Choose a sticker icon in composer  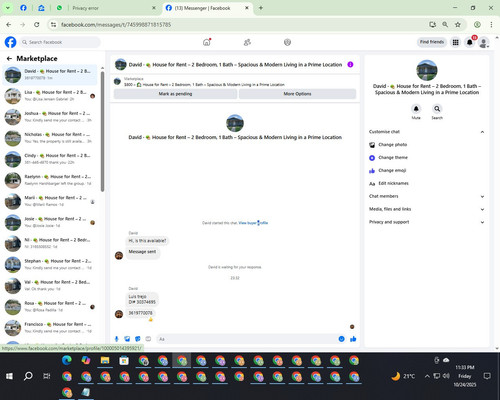click(138, 339)
